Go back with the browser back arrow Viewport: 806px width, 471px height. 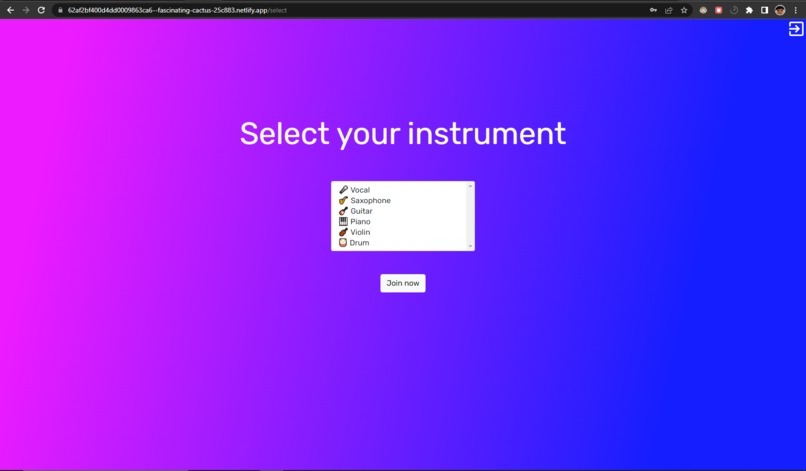(10, 10)
